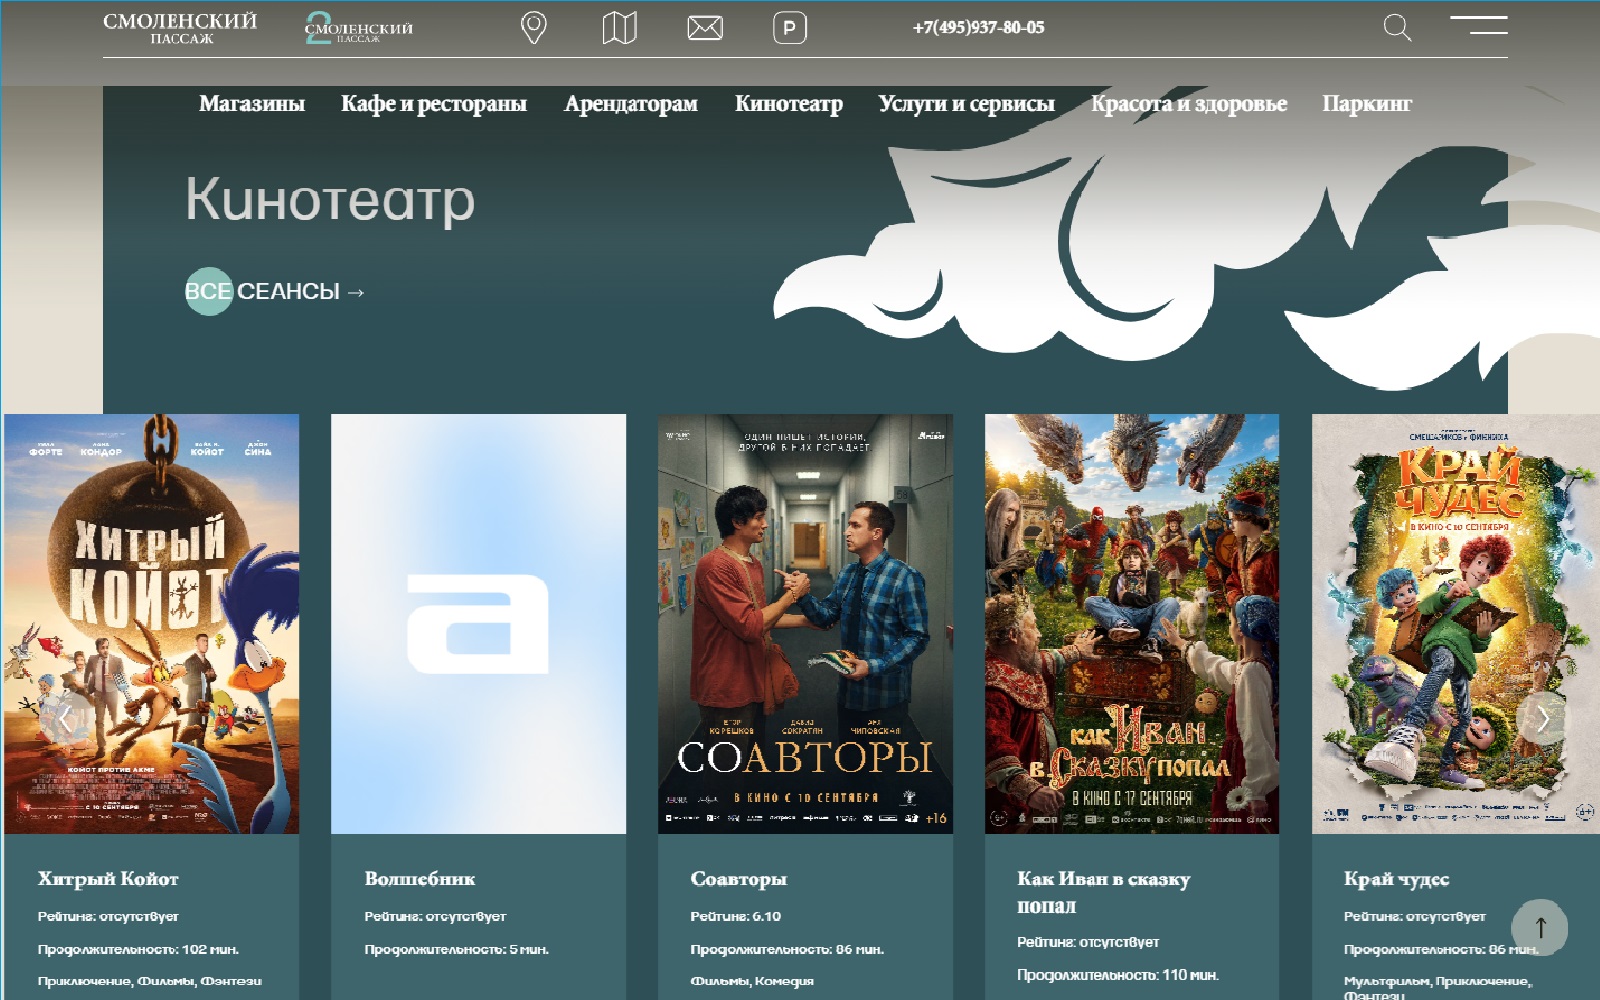Click the parking P icon
1600x1000 pixels.
790,28
